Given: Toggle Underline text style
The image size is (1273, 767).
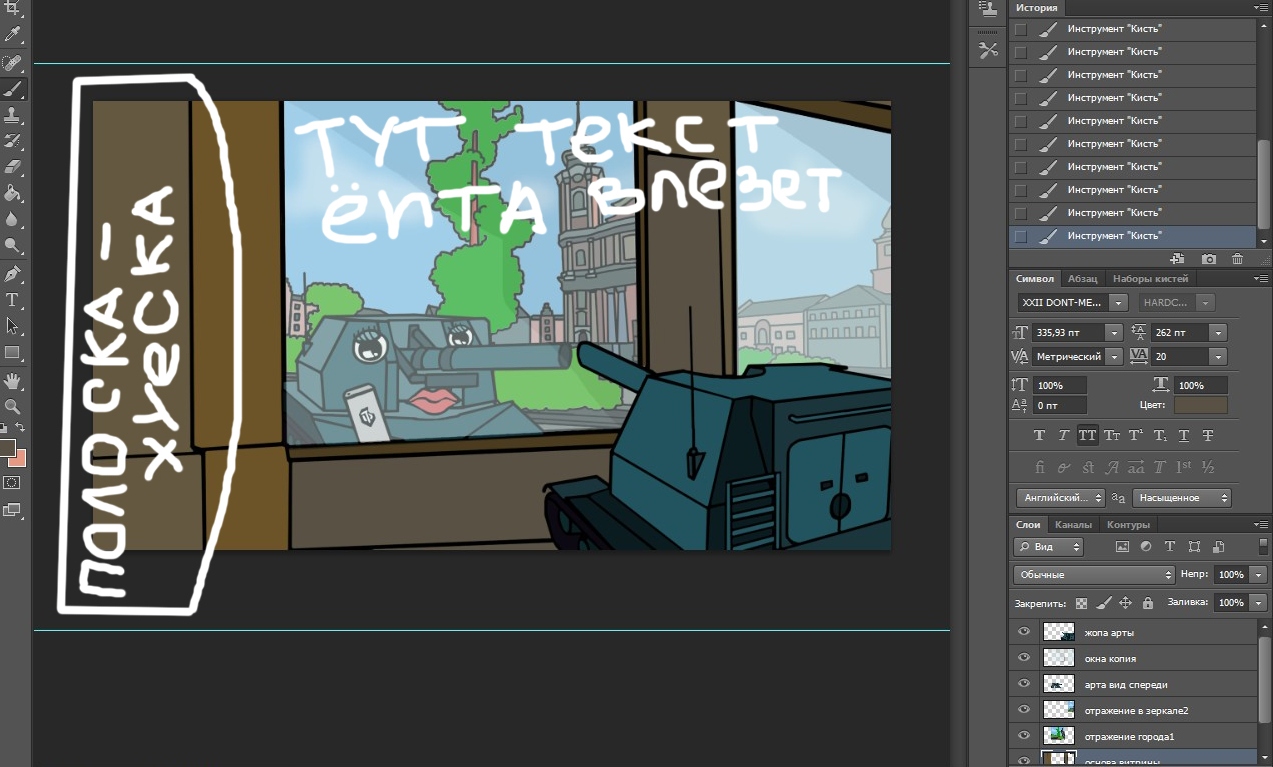Looking at the screenshot, I should [1184, 435].
